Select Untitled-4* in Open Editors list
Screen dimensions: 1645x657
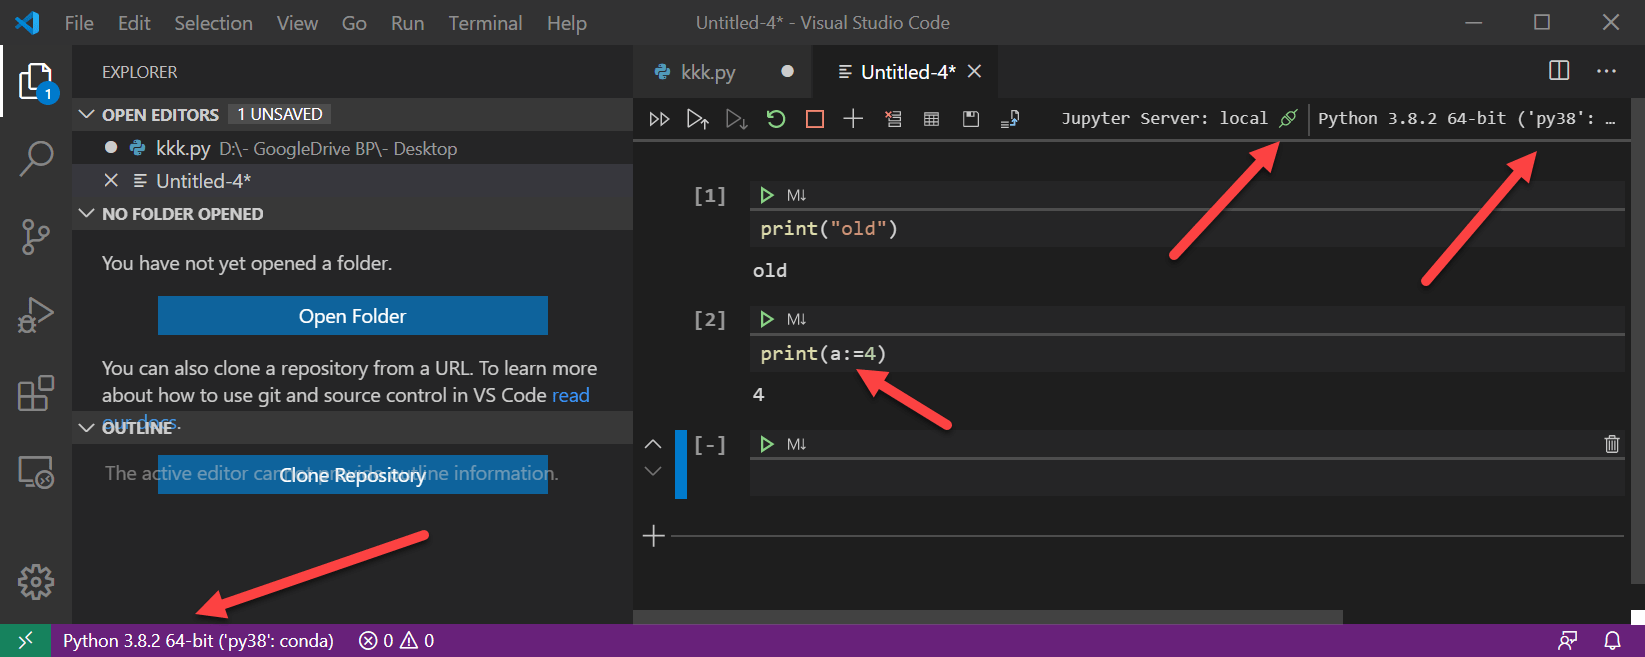pos(352,181)
